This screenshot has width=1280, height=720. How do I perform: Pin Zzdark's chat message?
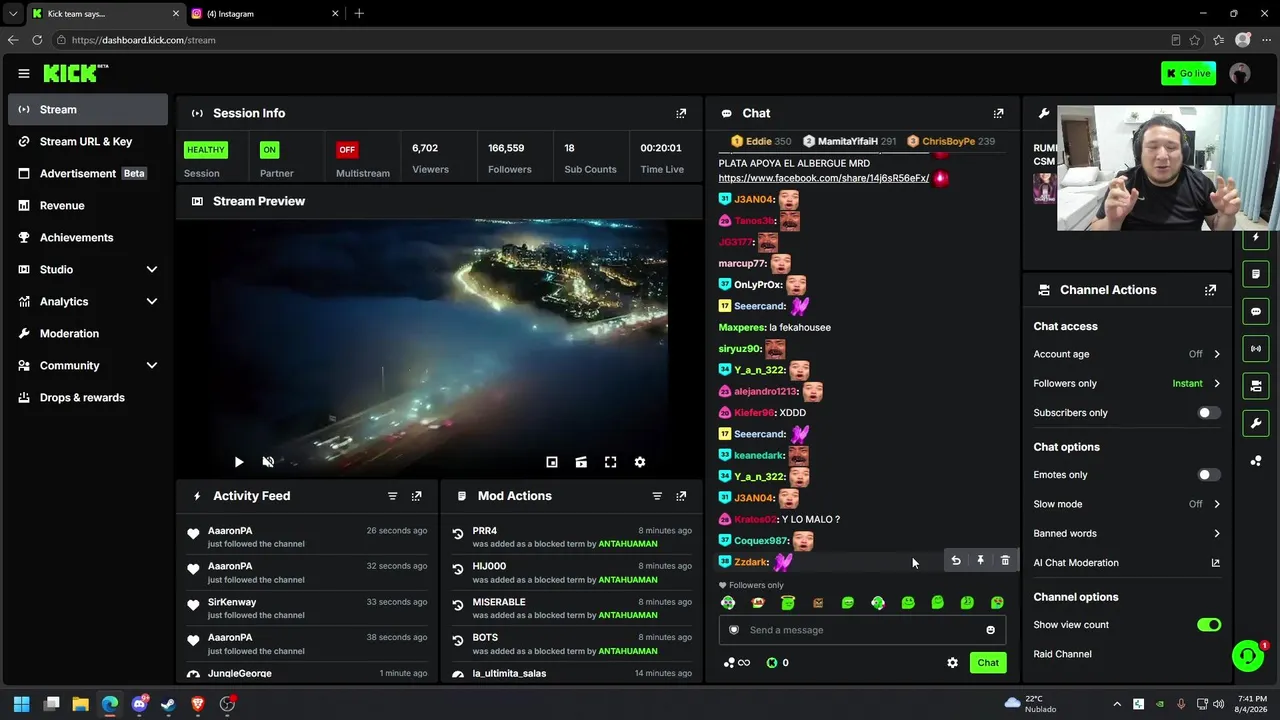pyautogui.click(x=980, y=561)
